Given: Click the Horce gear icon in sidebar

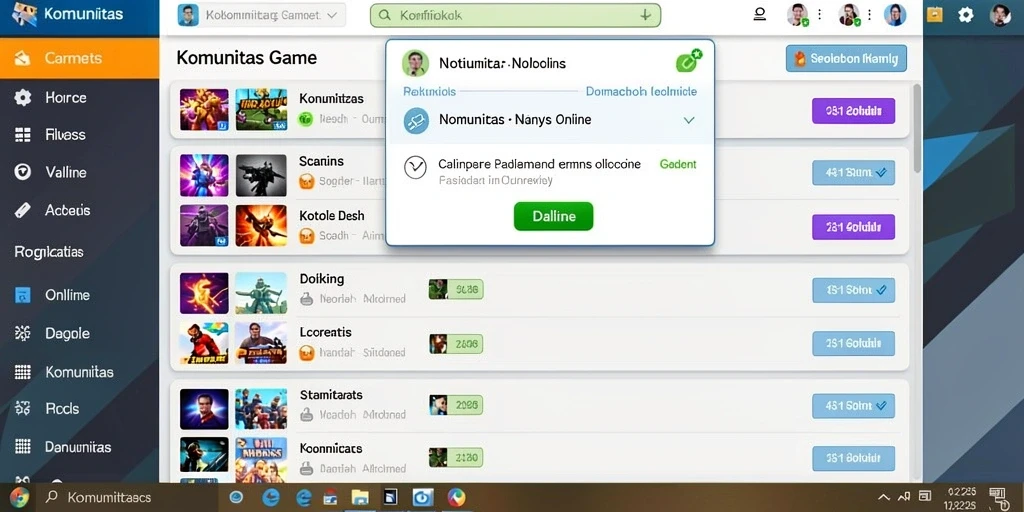Looking at the screenshot, I should pyautogui.click(x=23, y=98).
